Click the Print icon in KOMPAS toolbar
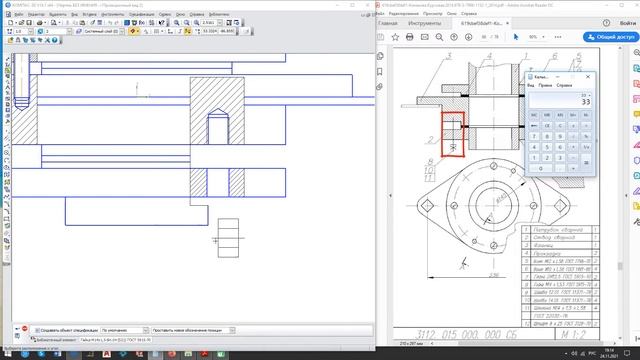 tap(40, 23)
